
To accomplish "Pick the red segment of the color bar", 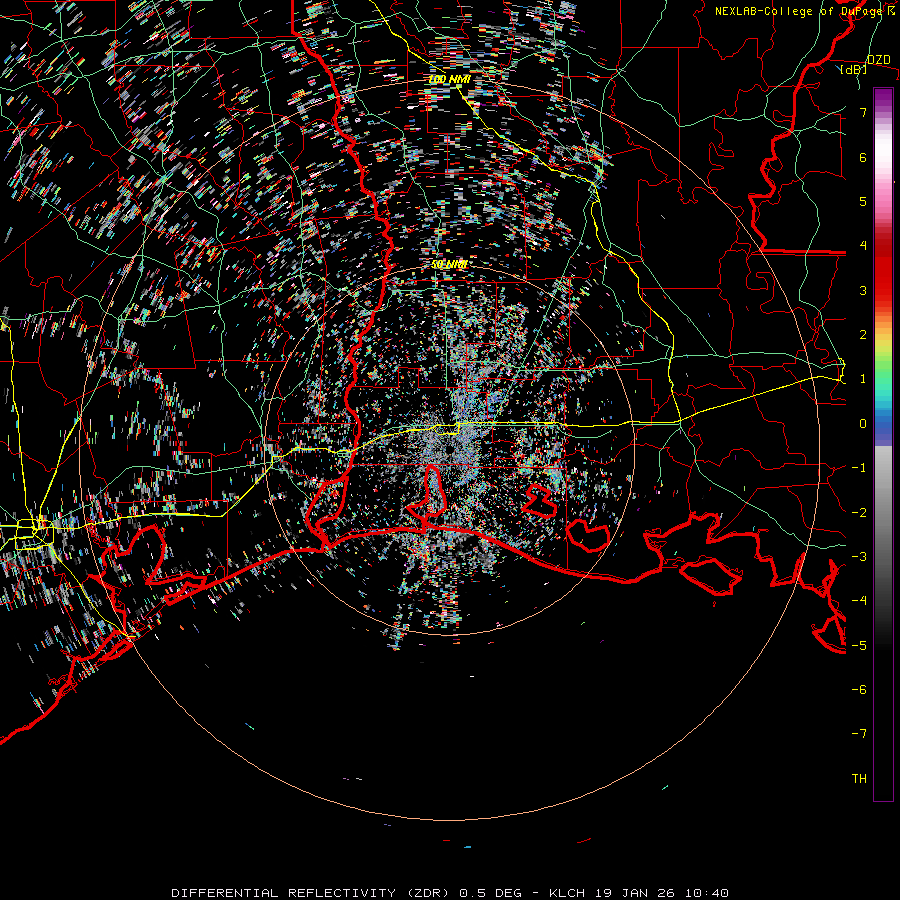I will click(x=883, y=276).
